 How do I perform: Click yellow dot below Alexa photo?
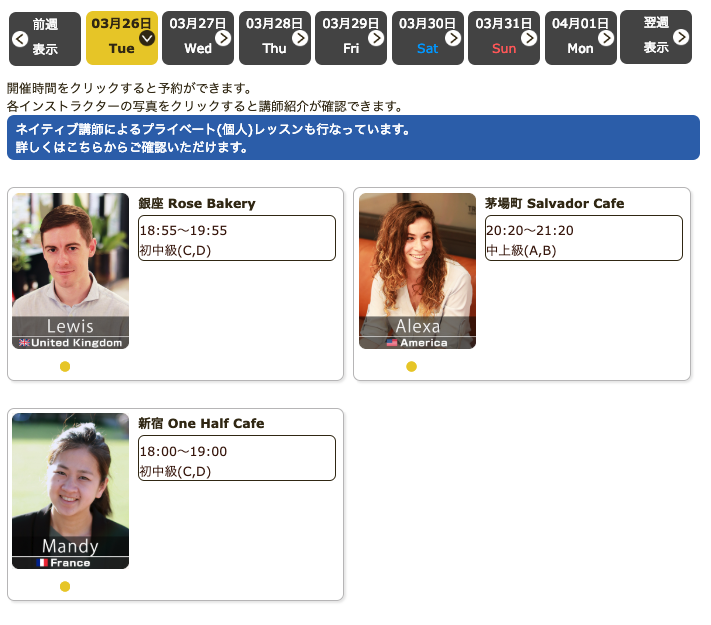click(411, 366)
